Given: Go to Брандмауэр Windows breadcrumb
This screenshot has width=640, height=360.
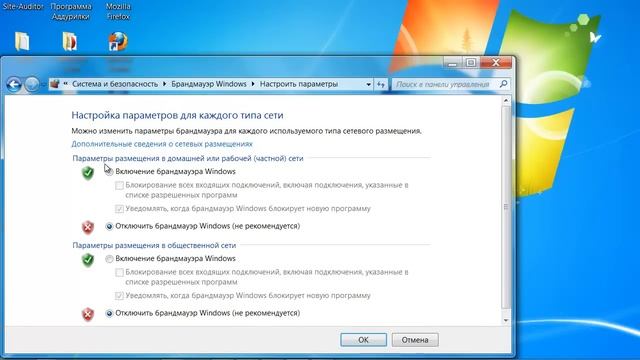Looking at the screenshot, I should tap(209, 84).
